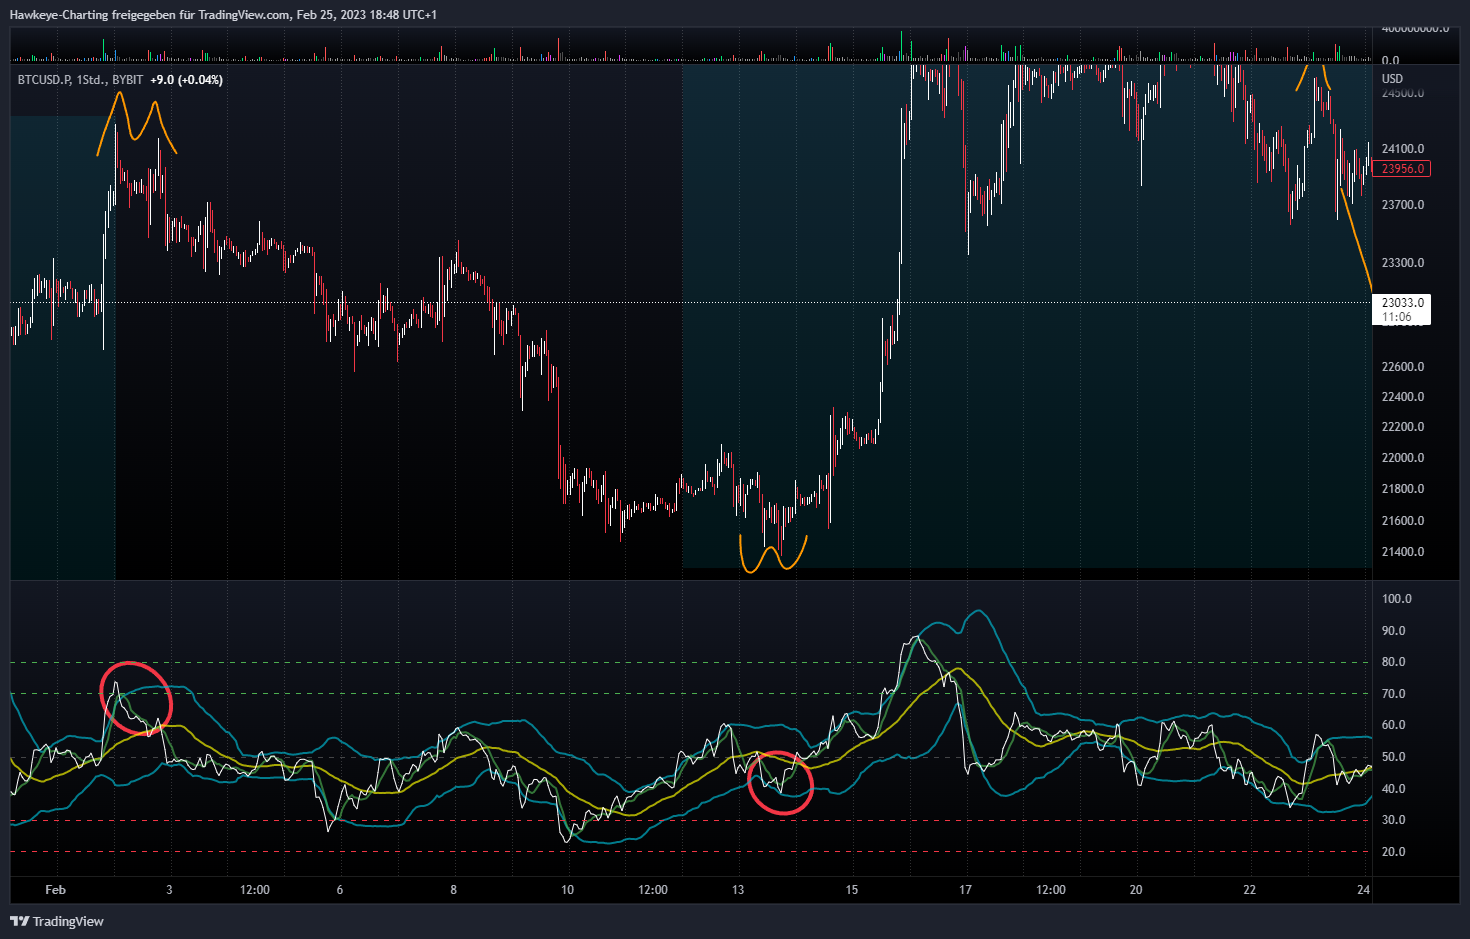This screenshot has height=939, width=1470.
Task: Click the 21400.0 price axis label
Action: pos(1402,552)
